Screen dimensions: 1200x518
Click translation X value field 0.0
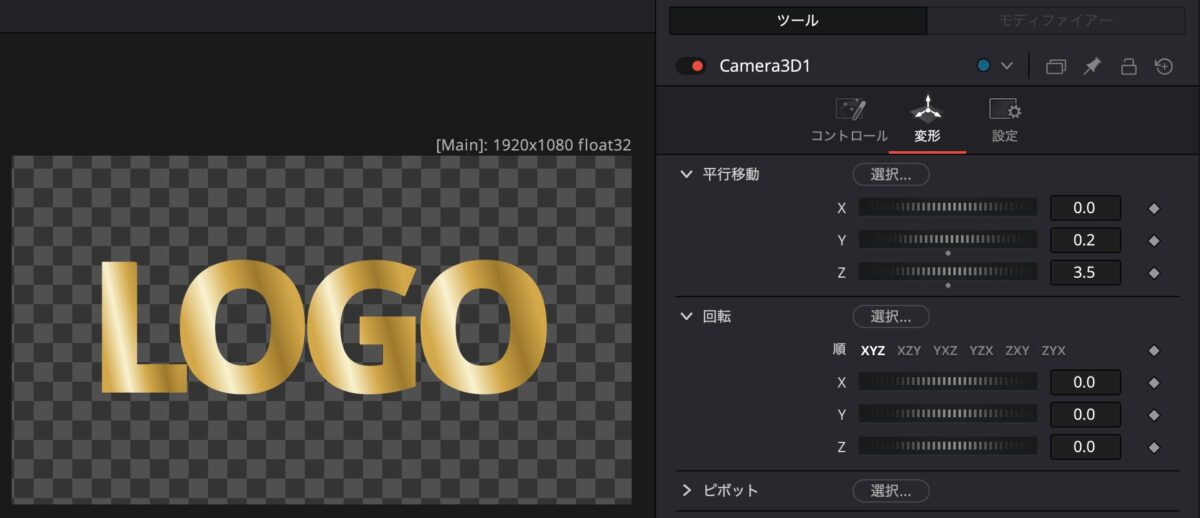point(1085,208)
